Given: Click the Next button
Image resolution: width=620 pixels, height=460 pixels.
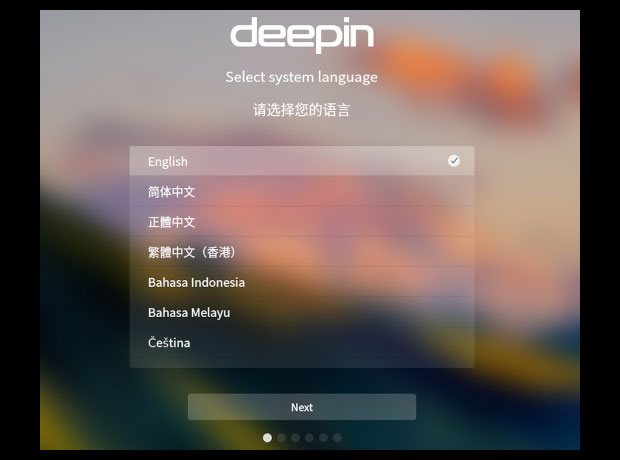Looking at the screenshot, I should (302, 407).
